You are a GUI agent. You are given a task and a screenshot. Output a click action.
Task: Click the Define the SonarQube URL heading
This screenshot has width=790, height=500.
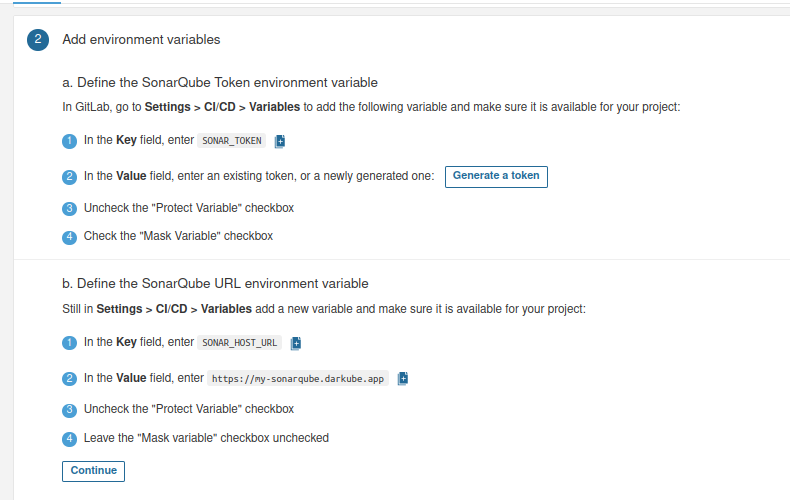(x=215, y=283)
